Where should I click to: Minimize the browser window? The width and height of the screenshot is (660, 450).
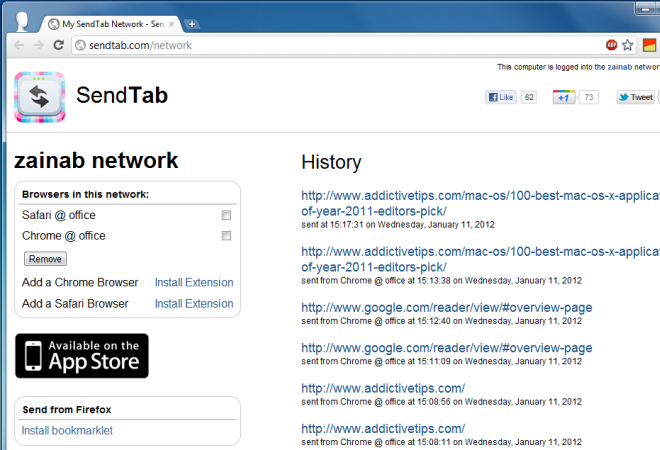647,8
